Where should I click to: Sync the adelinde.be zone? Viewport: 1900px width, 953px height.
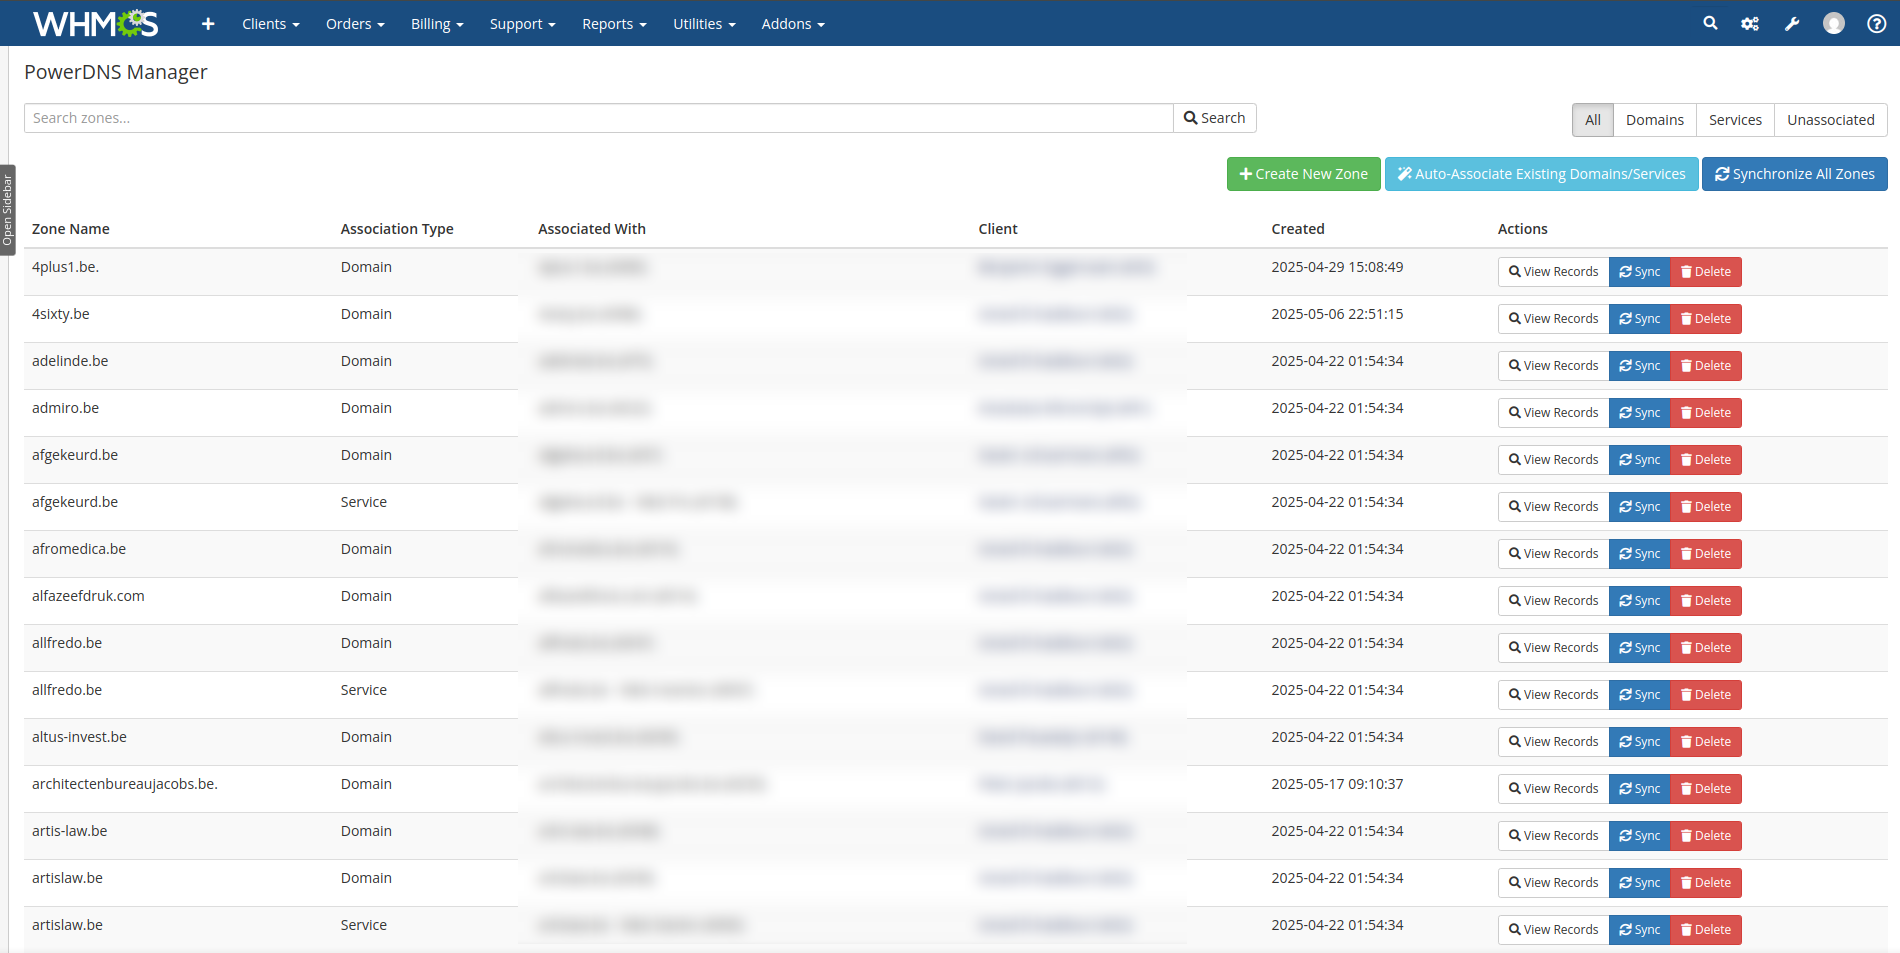tap(1639, 366)
